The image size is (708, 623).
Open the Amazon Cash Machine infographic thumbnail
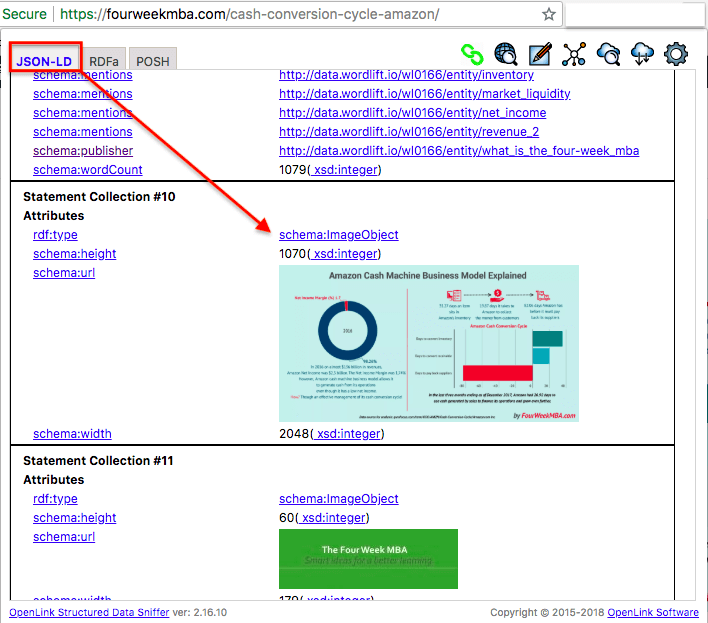click(x=429, y=344)
